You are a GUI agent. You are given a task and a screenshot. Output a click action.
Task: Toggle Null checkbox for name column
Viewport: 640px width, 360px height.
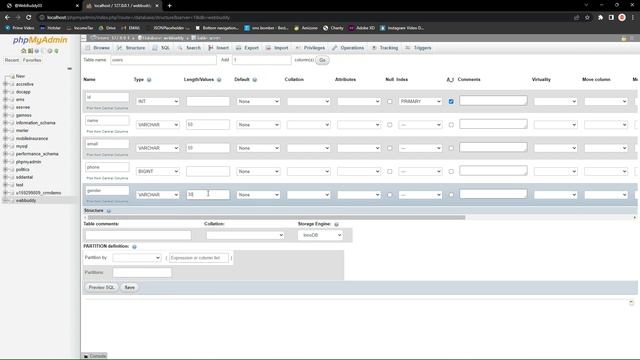click(389, 124)
